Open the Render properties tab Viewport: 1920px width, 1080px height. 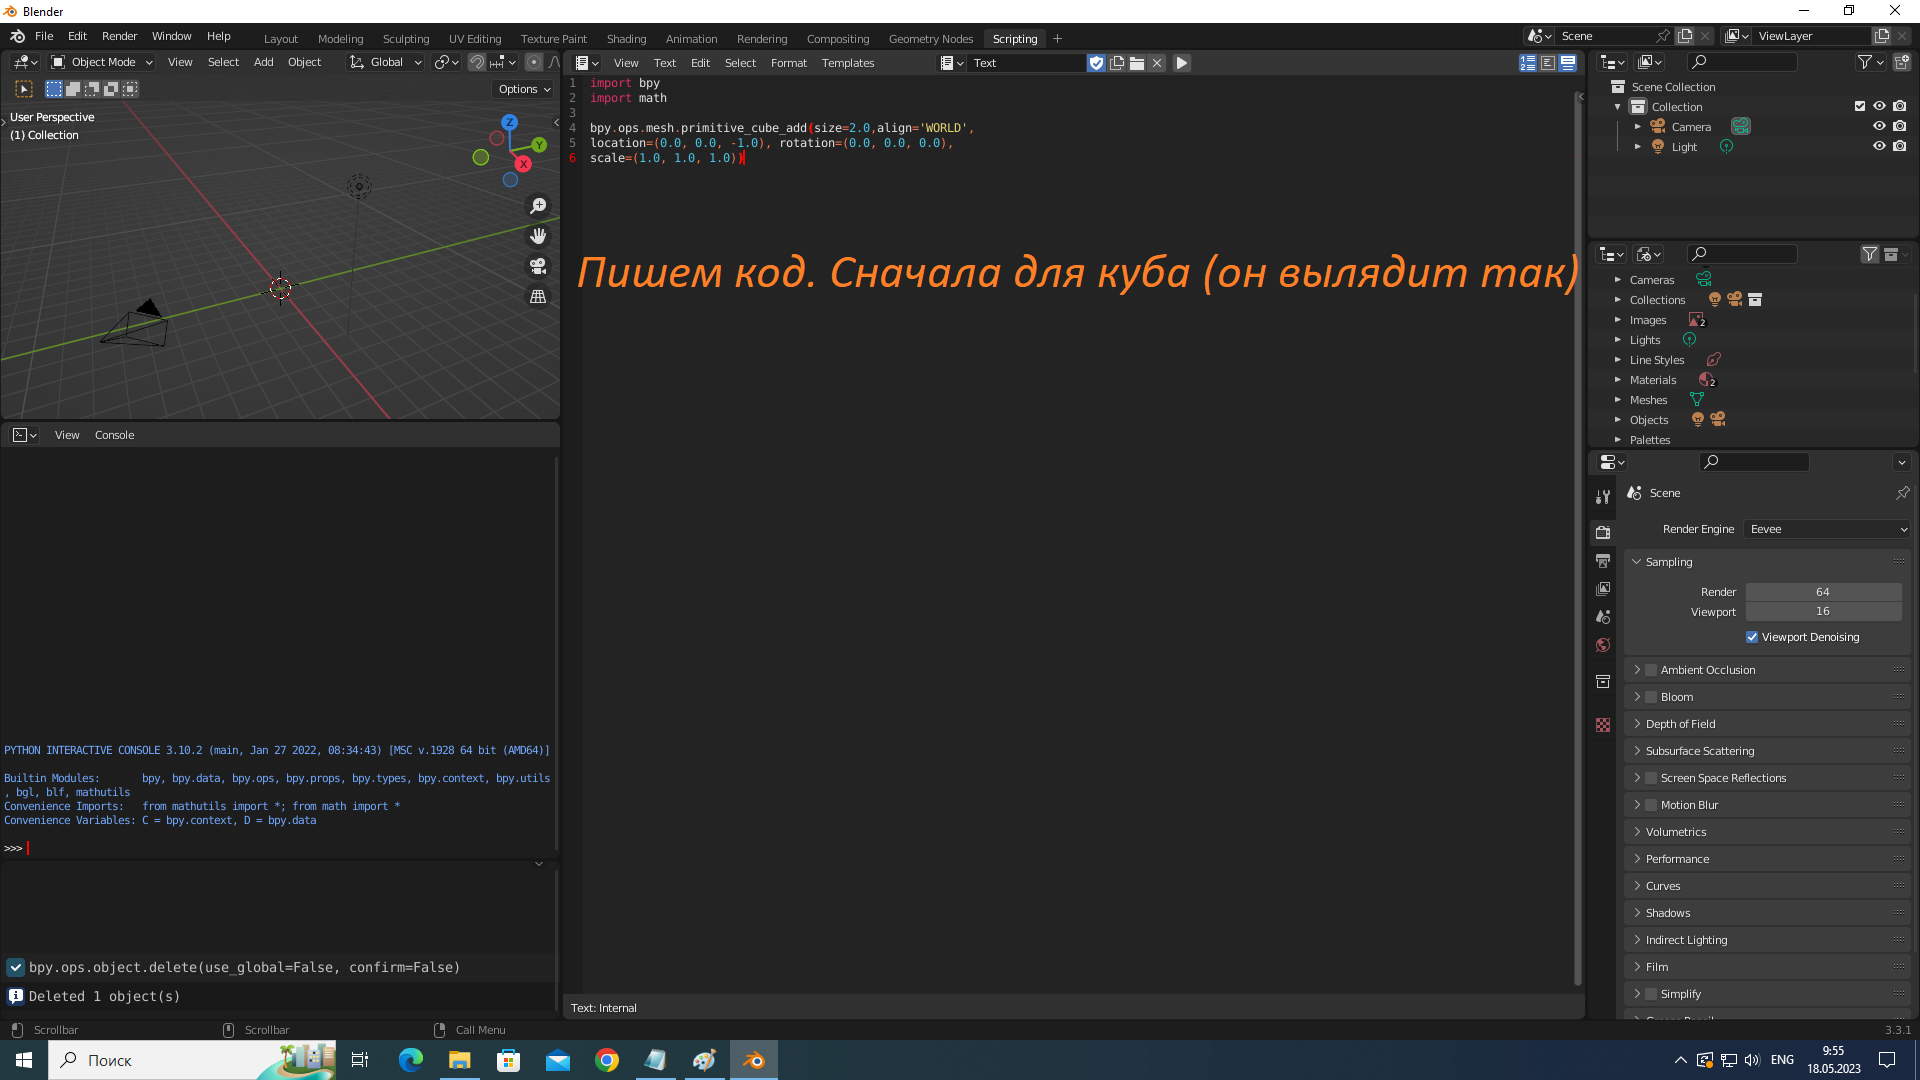tap(1603, 532)
